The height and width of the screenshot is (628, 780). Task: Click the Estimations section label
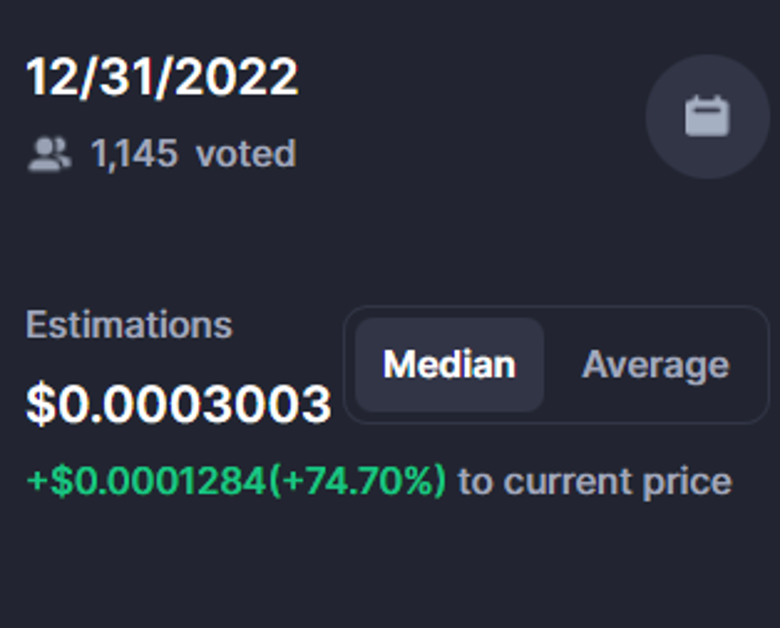coord(129,325)
